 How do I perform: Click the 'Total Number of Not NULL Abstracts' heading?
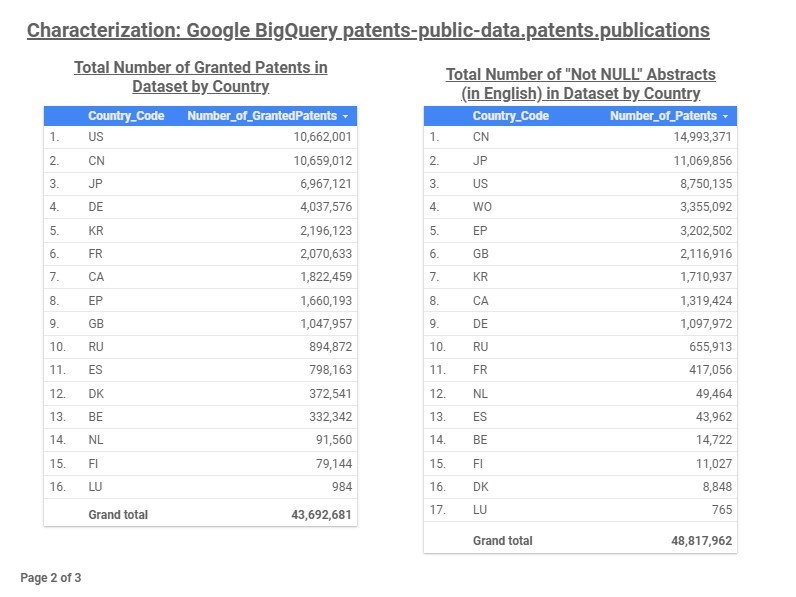pos(581,84)
